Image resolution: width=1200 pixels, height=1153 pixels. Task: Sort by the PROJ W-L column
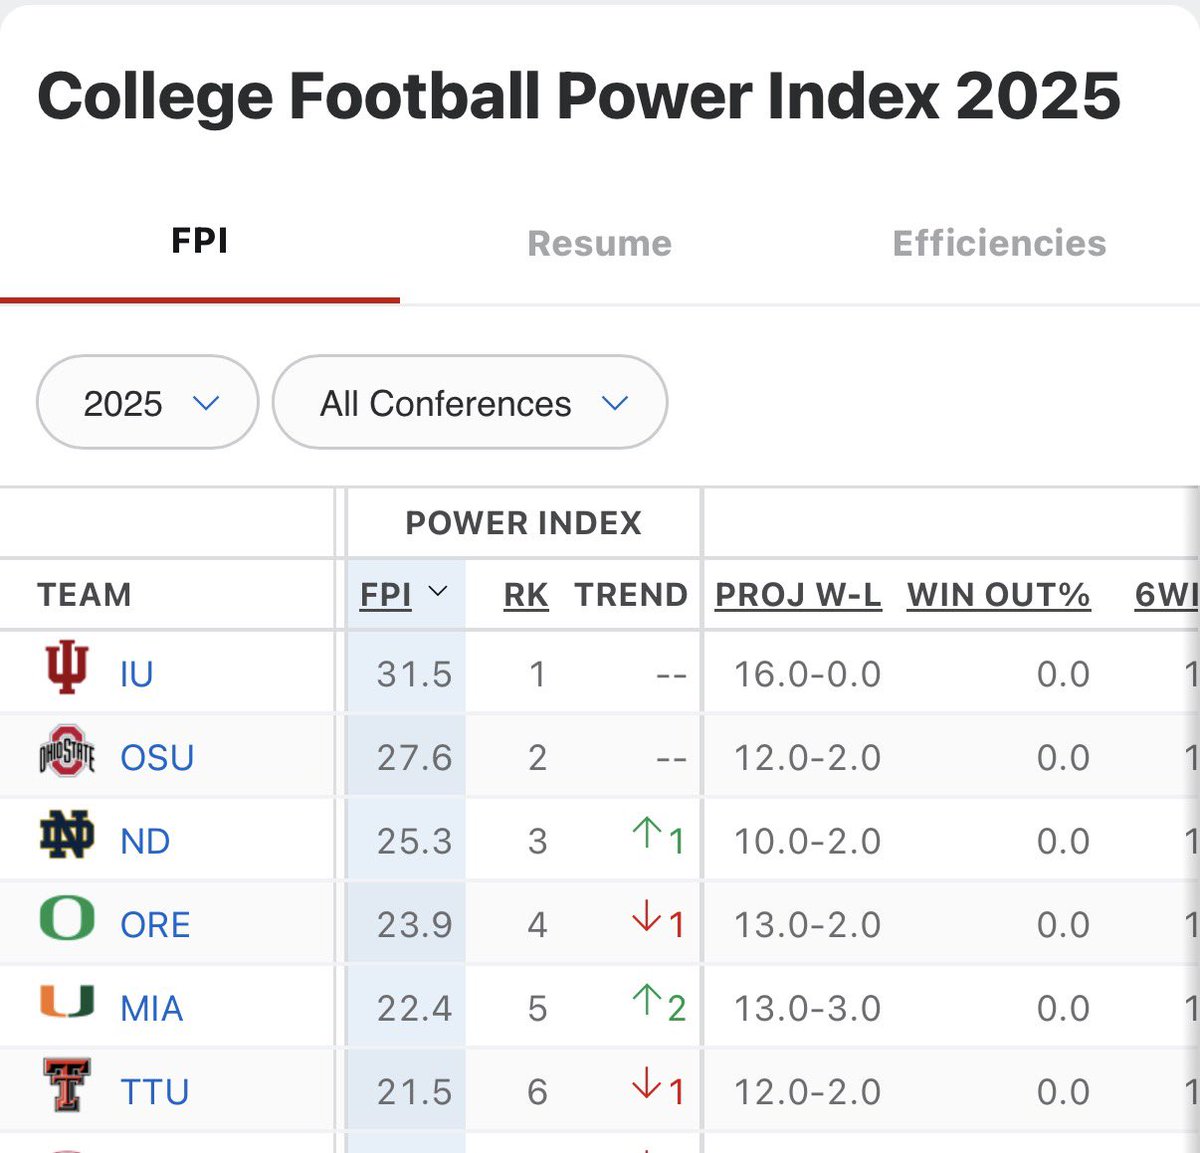798,595
